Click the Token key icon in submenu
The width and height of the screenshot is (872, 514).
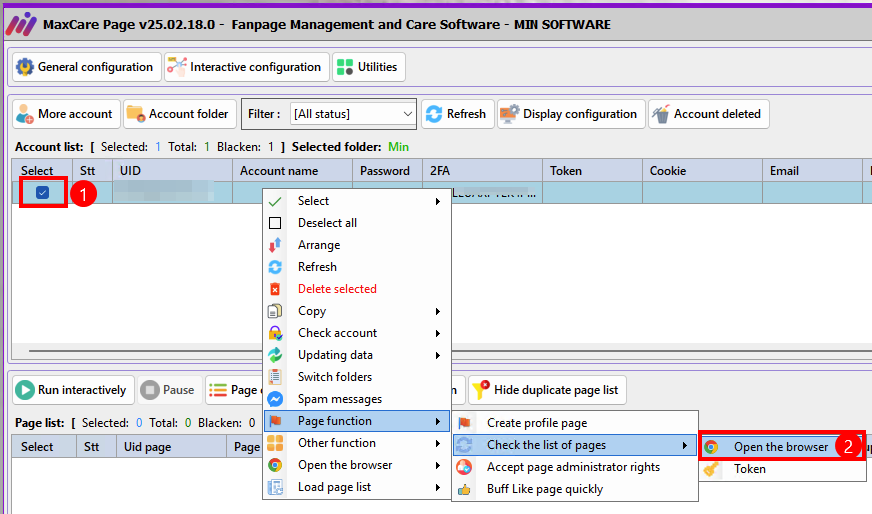(x=711, y=469)
